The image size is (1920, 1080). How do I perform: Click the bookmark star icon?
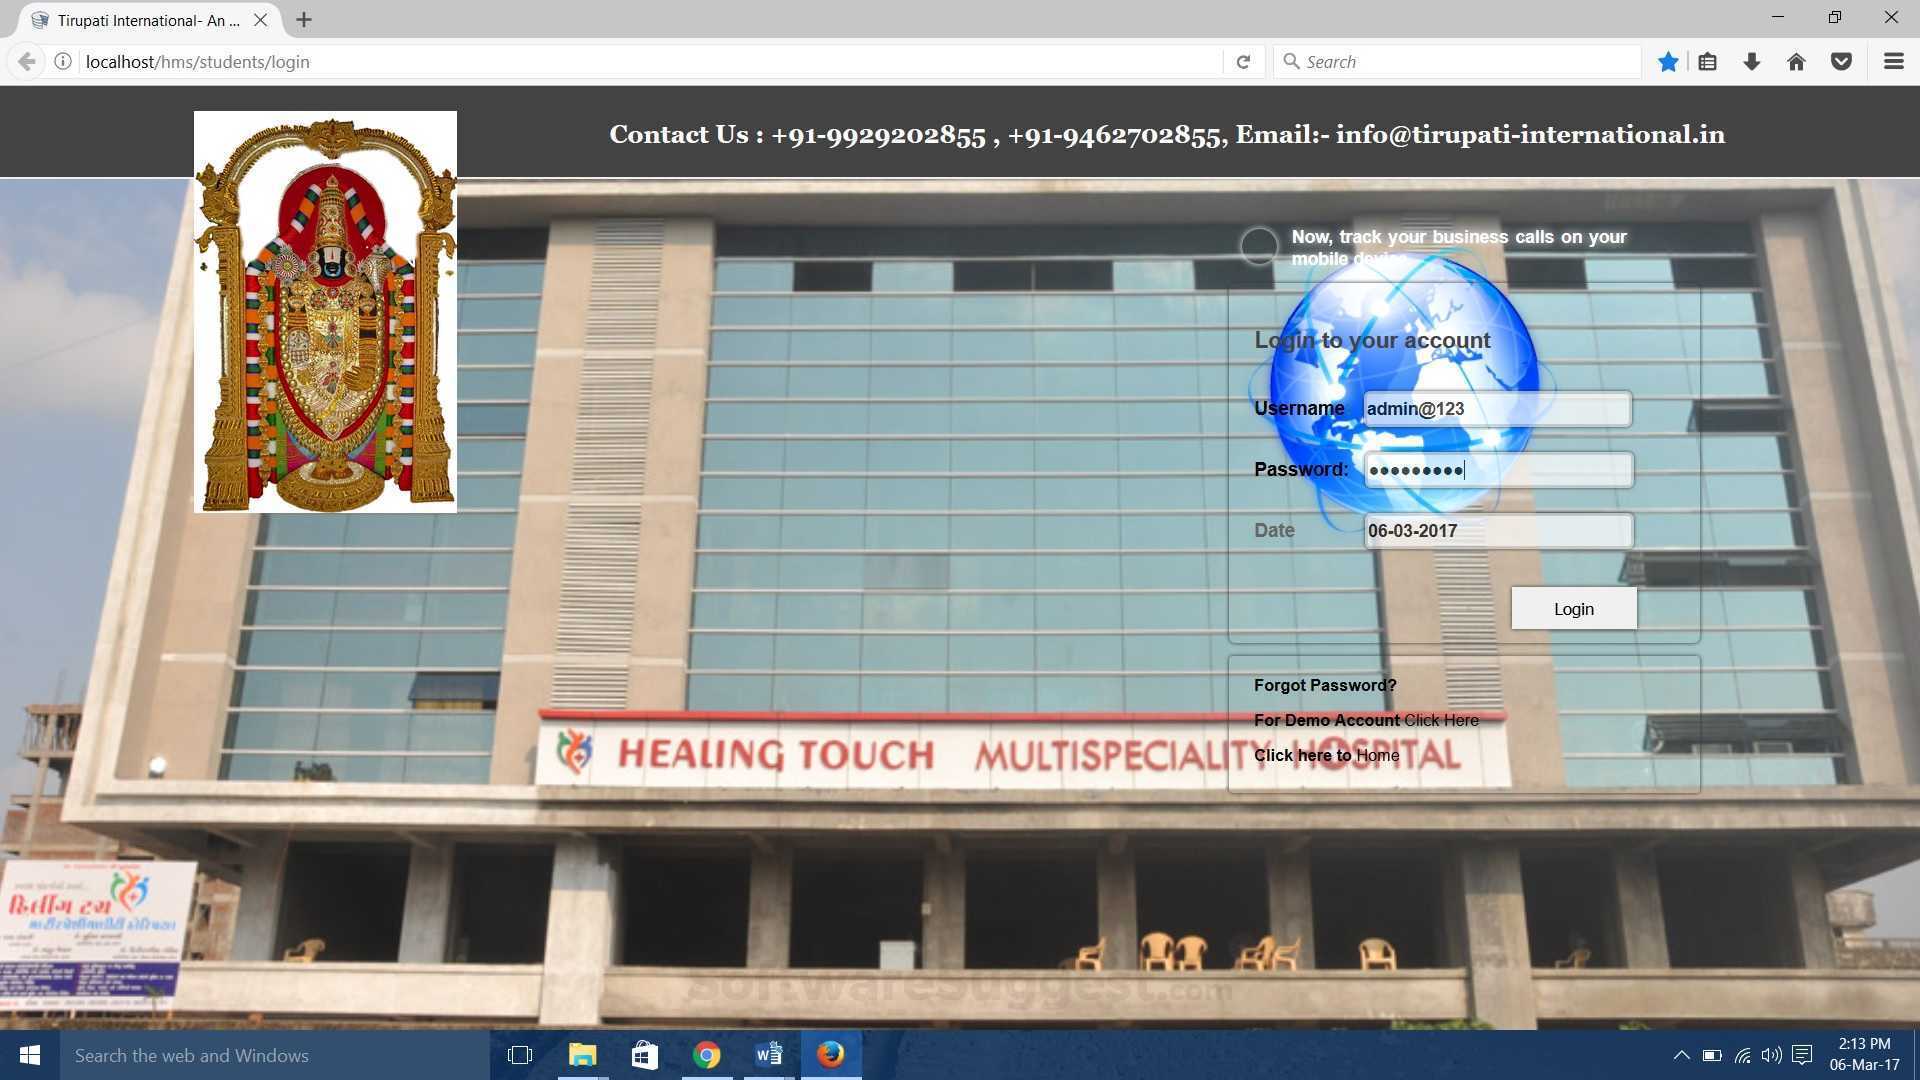click(1667, 61)
